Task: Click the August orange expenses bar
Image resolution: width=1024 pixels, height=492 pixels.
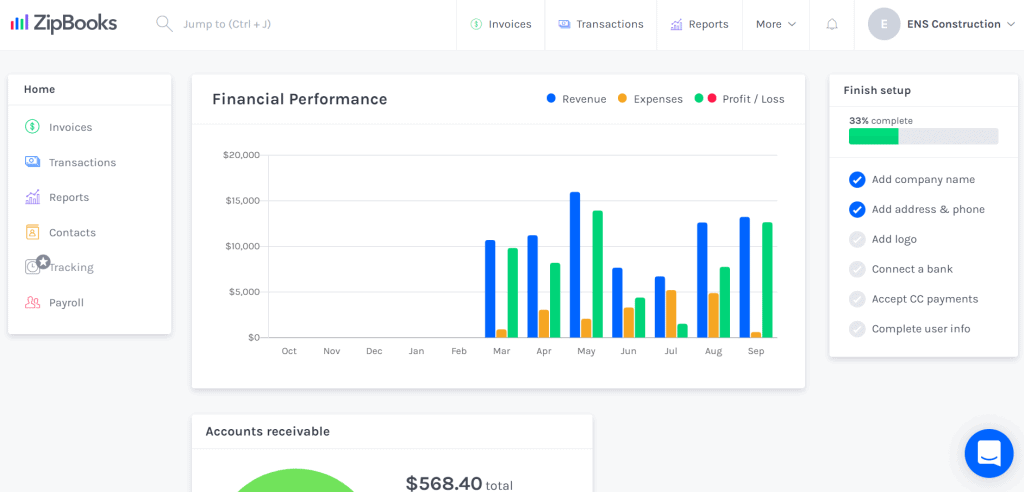Action: (x=713, y=315)
